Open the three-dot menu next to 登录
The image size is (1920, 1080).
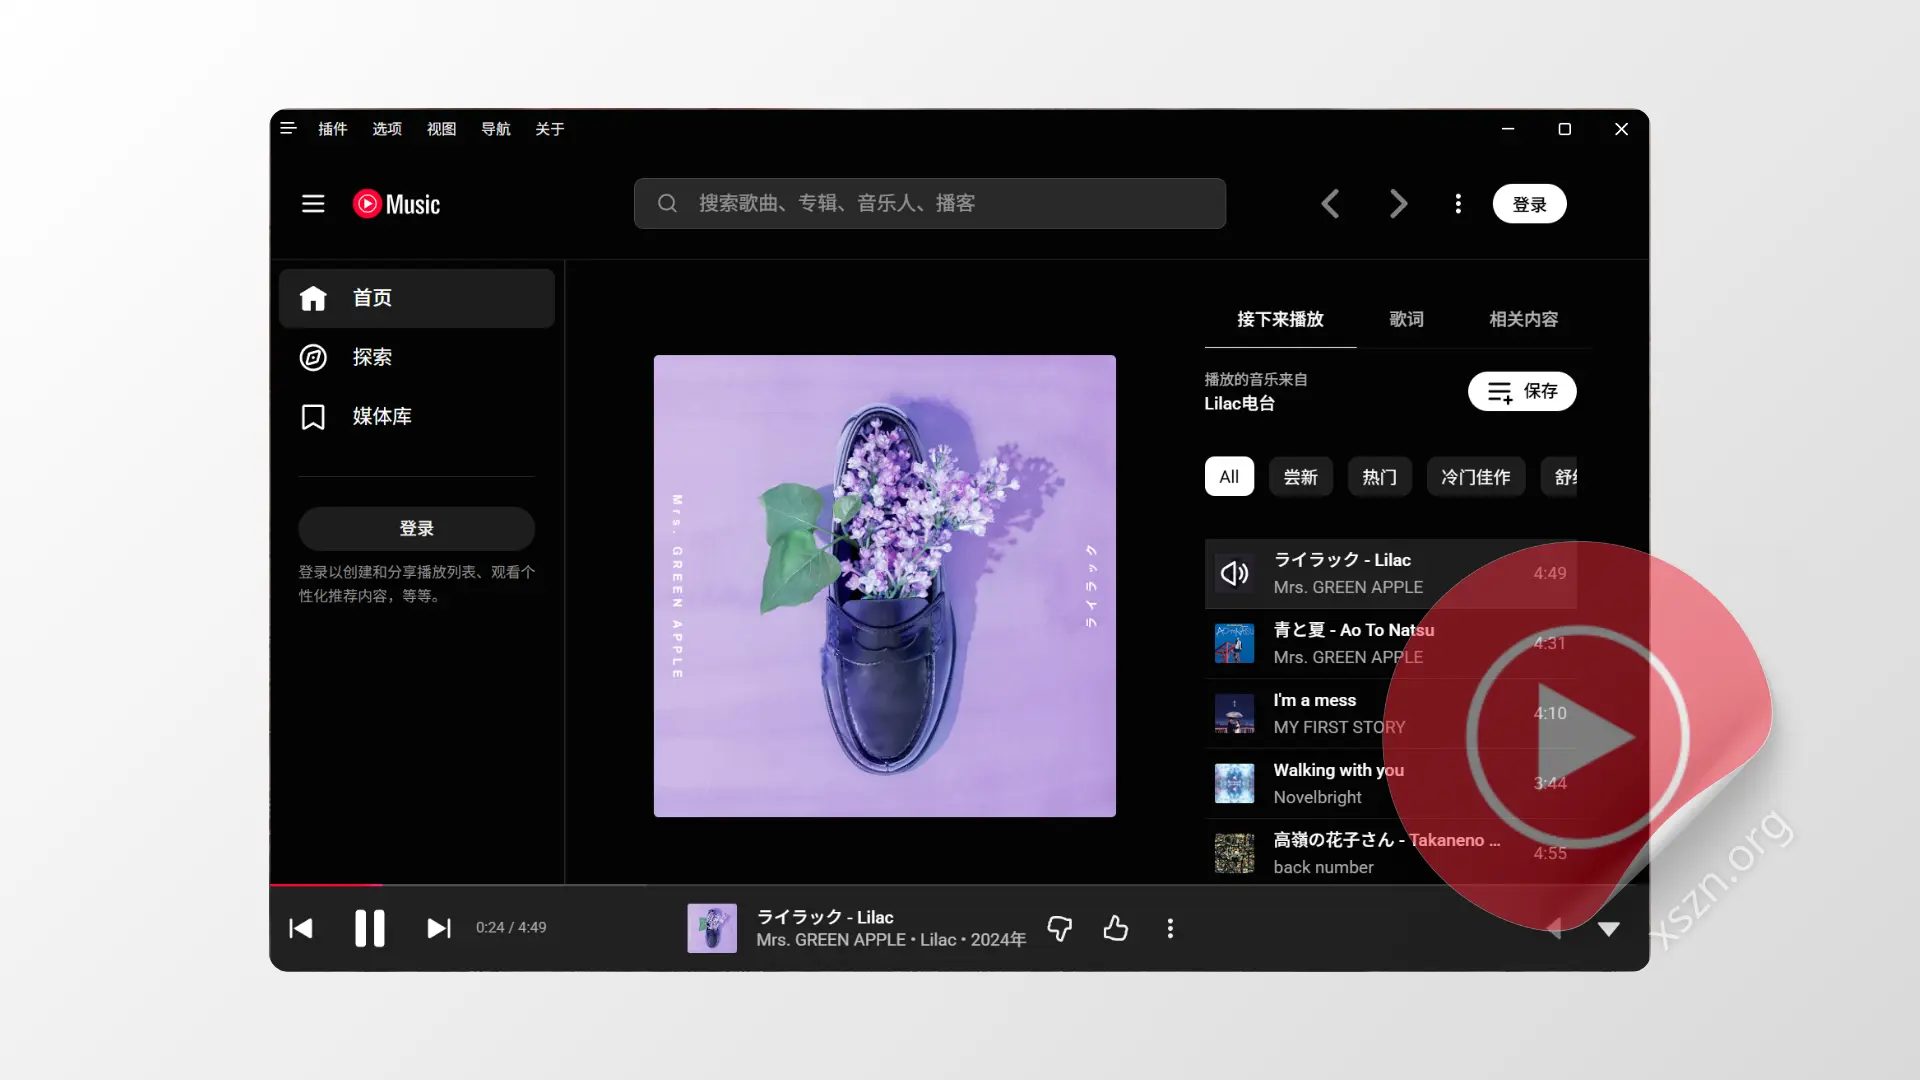click(x=1457, y=203)
